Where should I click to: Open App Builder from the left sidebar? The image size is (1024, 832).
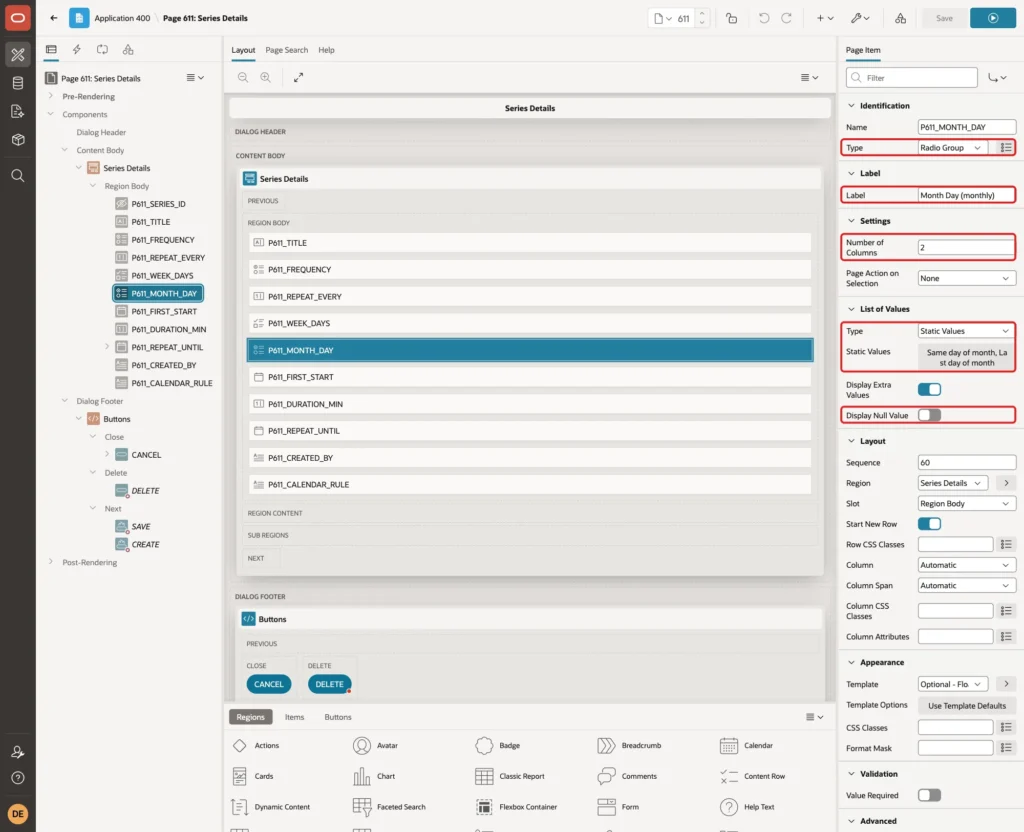(18, 54)
